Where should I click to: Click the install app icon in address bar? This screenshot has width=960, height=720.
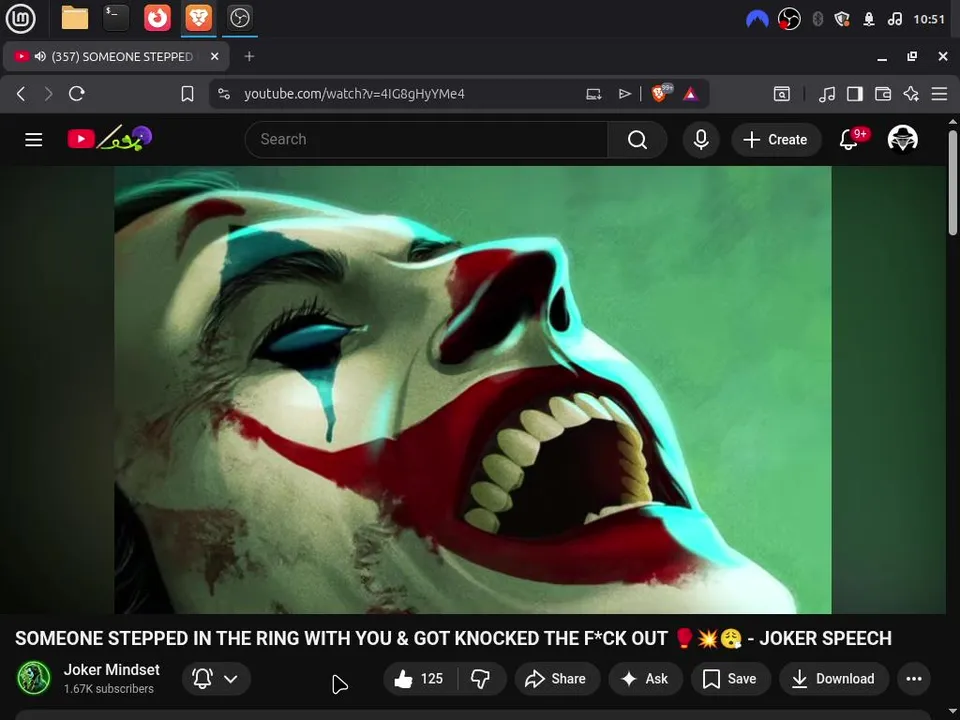(593, 94)
